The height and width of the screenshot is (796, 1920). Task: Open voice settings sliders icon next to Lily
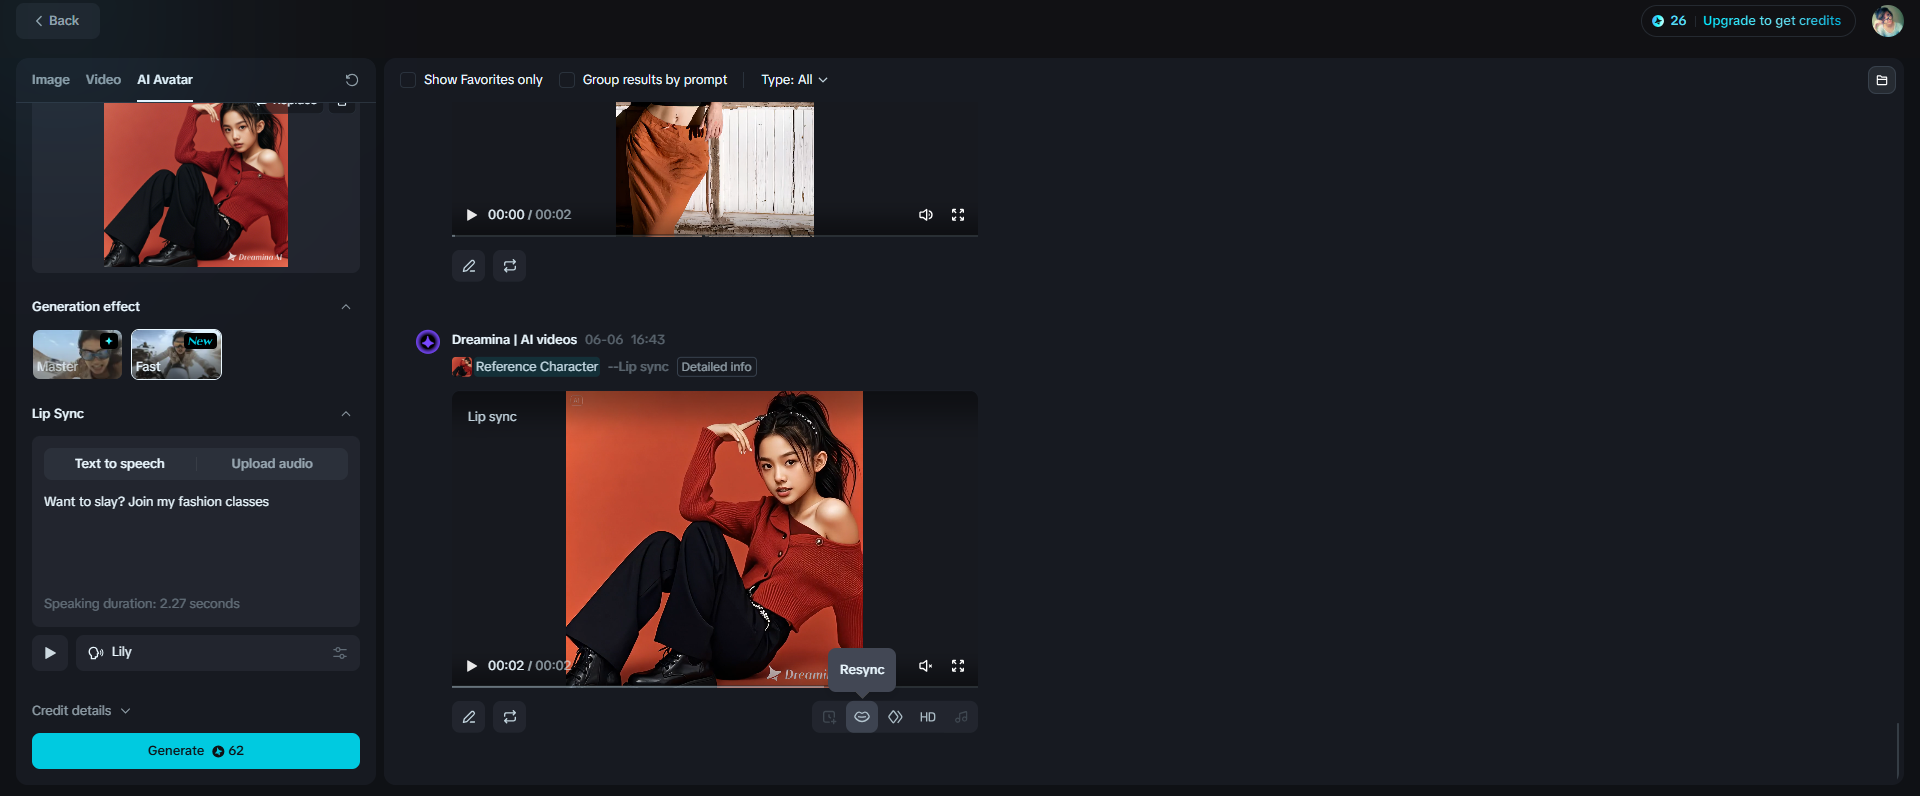coord(340,653)
